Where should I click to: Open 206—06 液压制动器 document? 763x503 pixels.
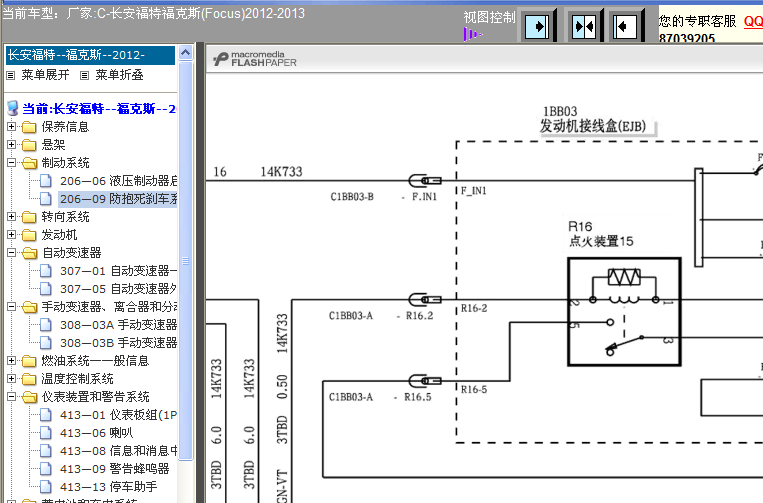pos(118,181)
